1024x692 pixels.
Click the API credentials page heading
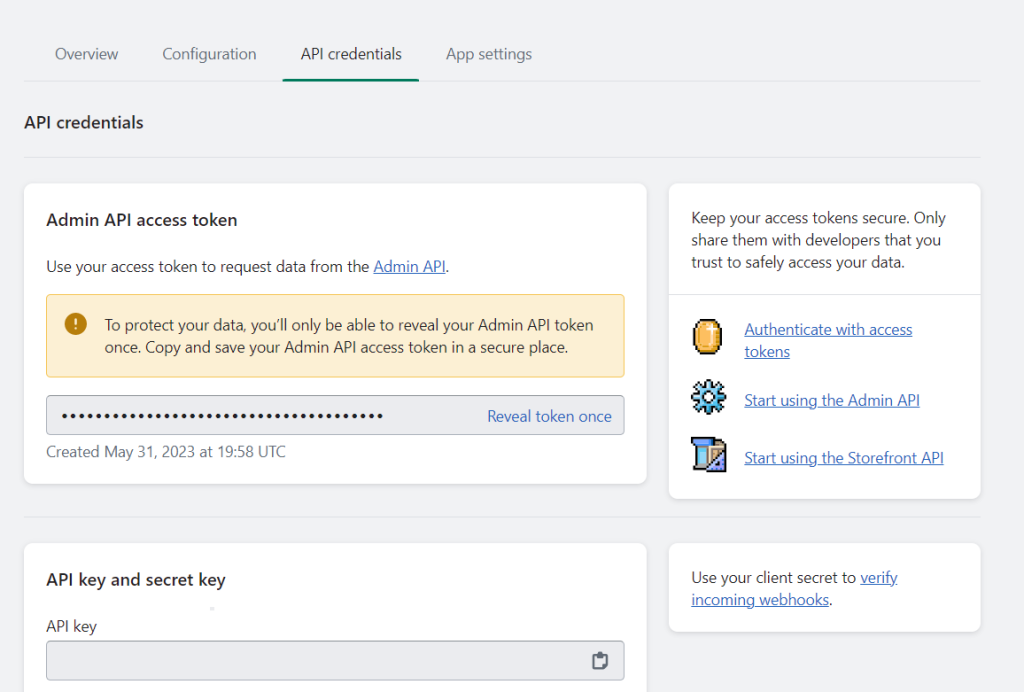pyautogui.click(x=84, y=123)
